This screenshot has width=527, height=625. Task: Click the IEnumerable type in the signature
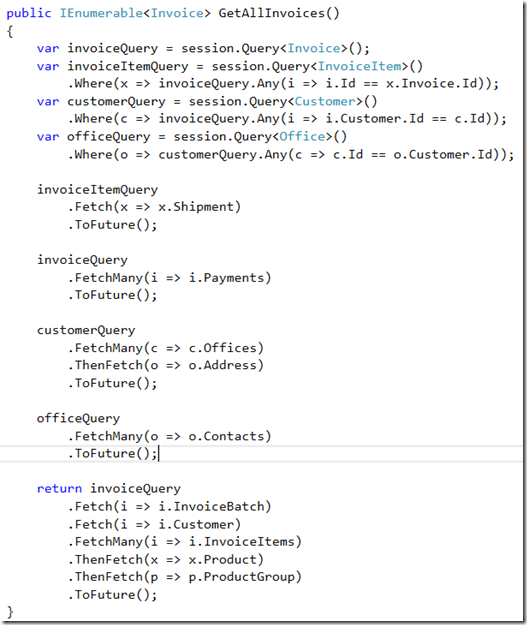coord(101,13)
